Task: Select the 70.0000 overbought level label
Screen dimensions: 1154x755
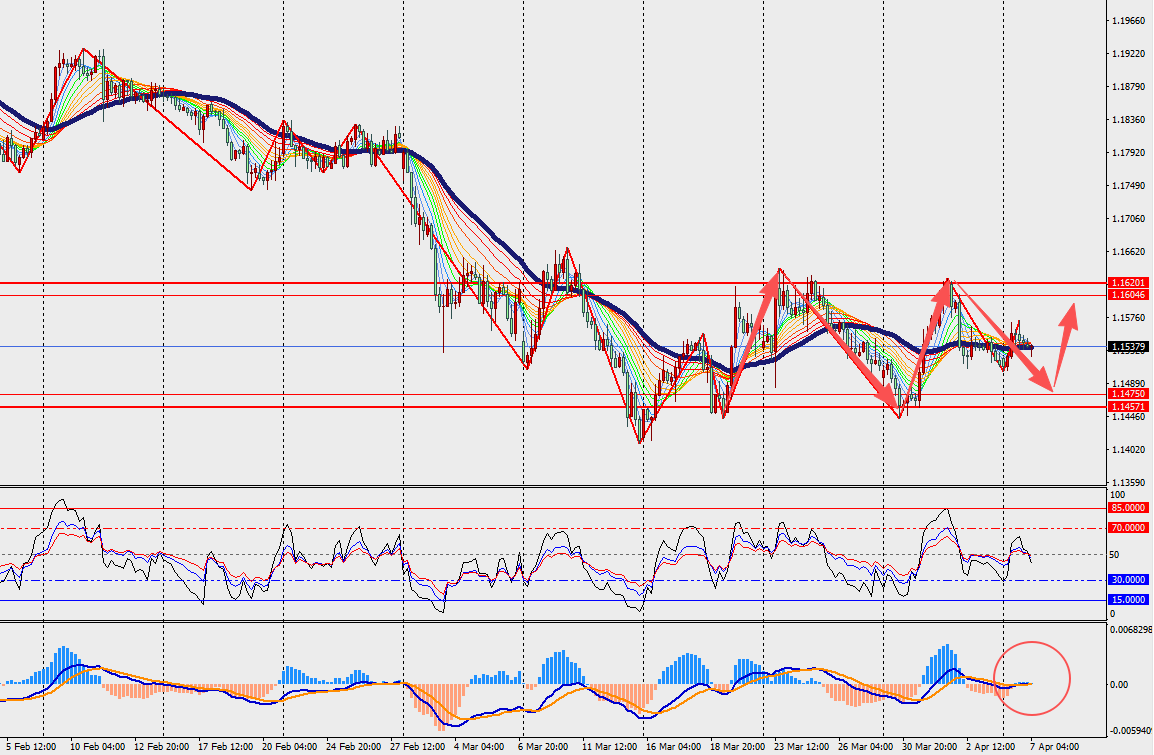Action: tap(1129, 527)
